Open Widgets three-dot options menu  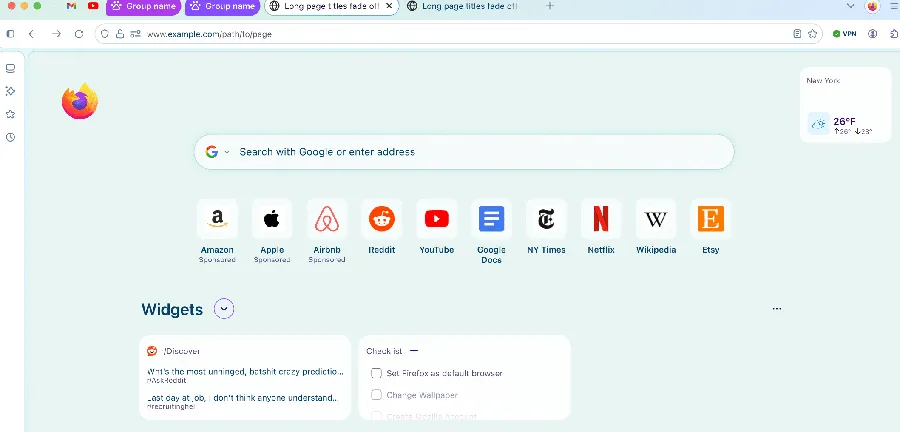click(x=777, y=309)
